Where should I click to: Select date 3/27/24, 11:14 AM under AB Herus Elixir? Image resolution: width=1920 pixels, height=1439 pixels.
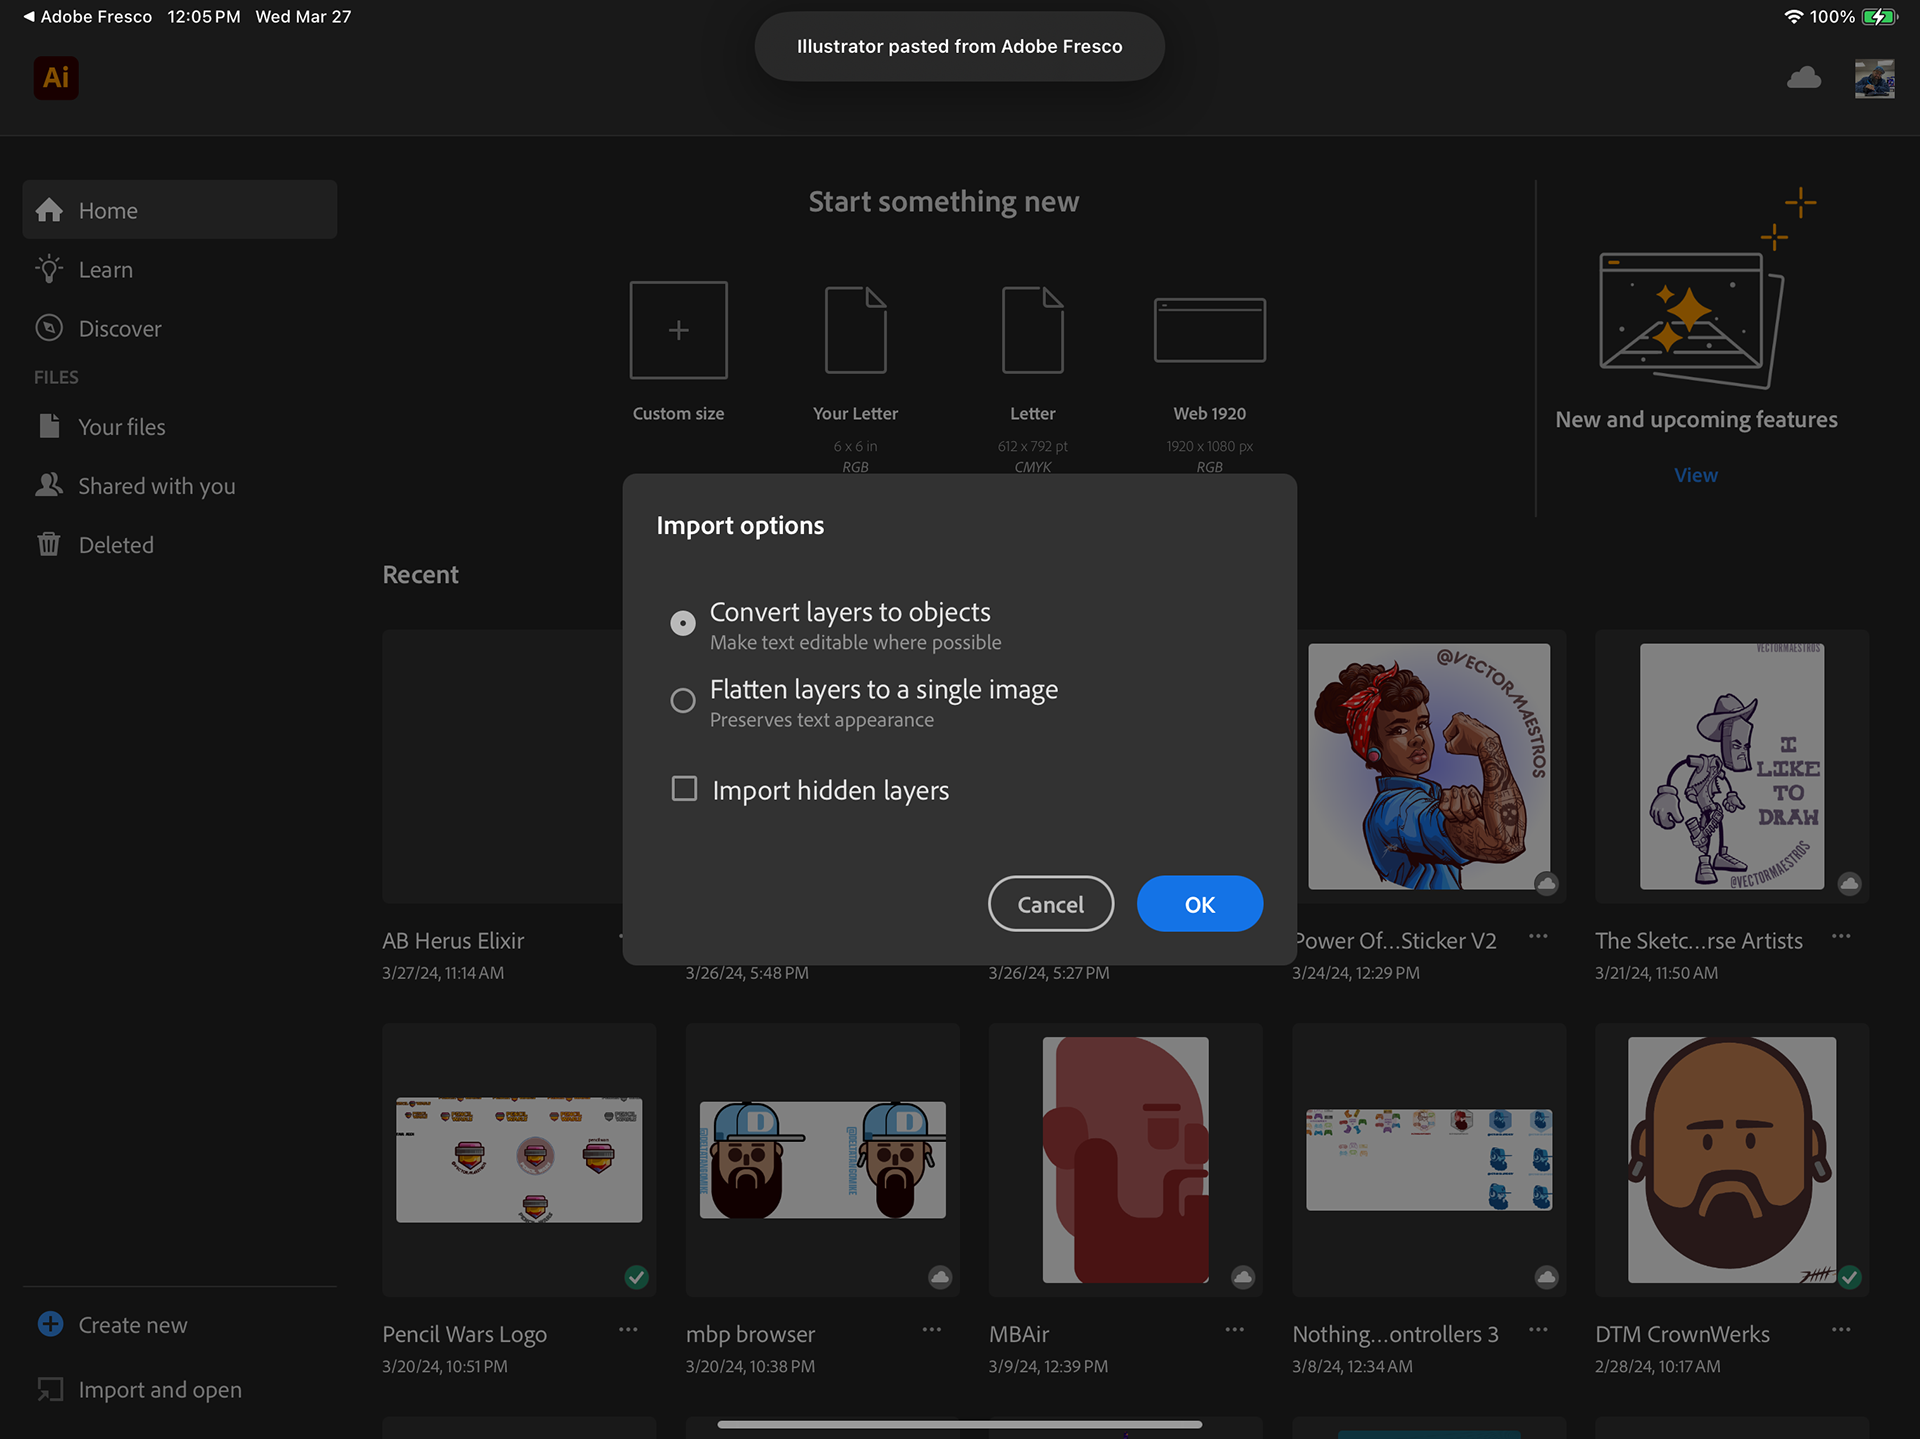click(x=443, y=973)
